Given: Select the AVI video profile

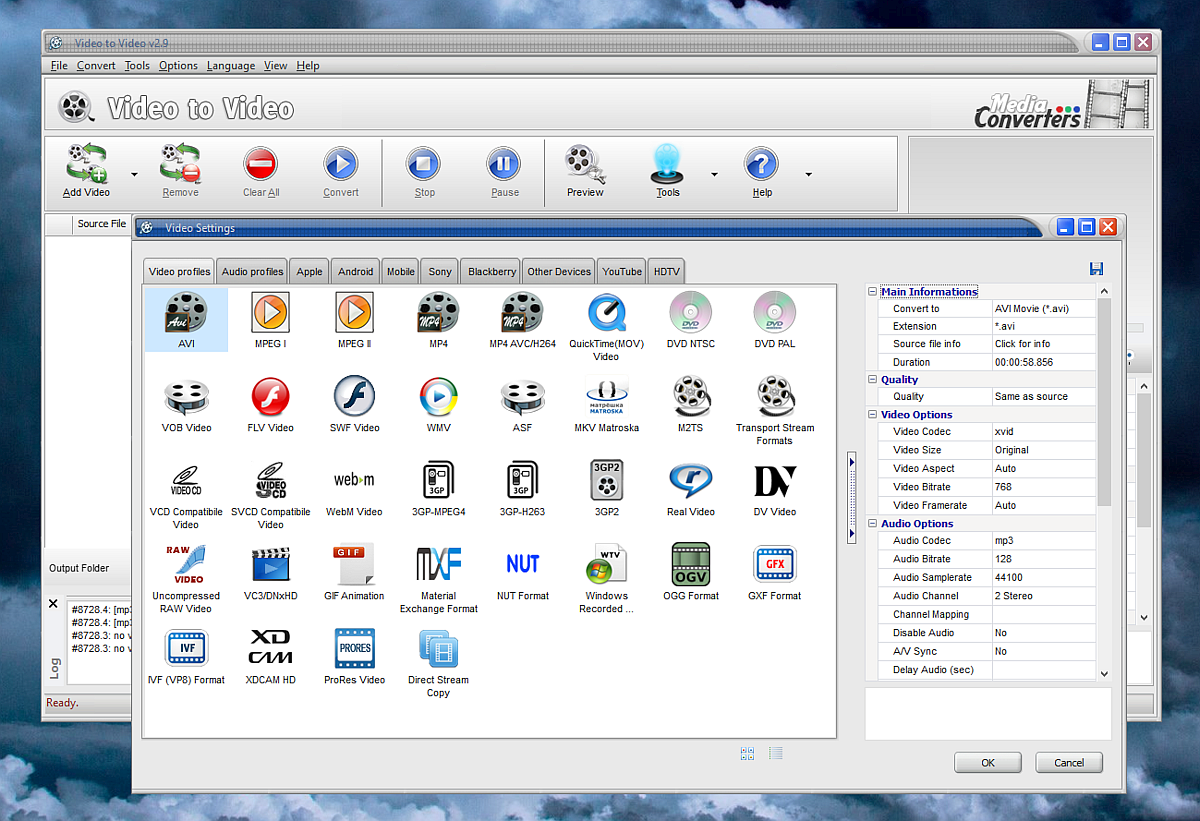Looking at the screenshot, I should [x=186, y=320].
